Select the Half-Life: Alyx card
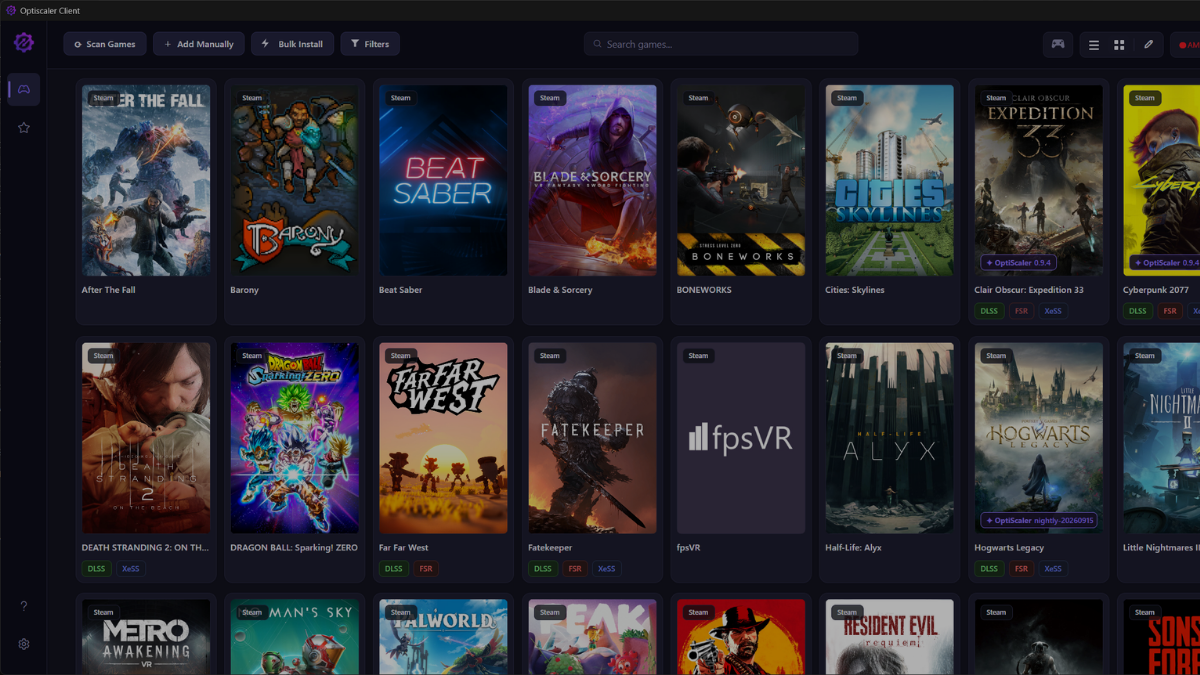Screen dimensions: 1200x675 pyautogui.click(x=889, y=460)
